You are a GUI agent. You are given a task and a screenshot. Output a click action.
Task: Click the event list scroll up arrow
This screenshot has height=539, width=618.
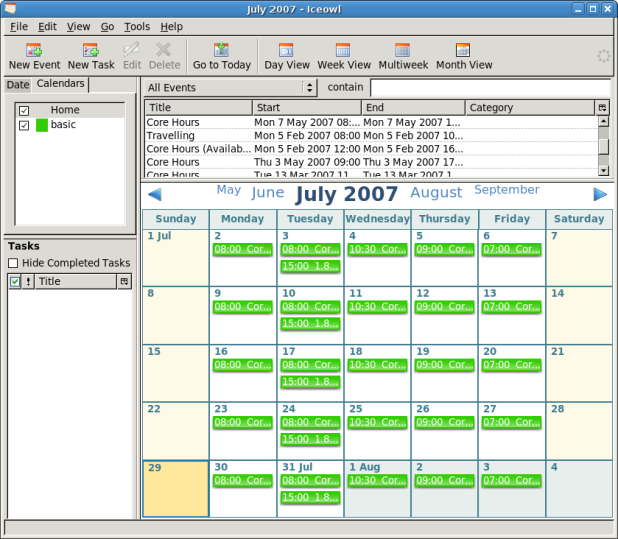click(603, 121)
